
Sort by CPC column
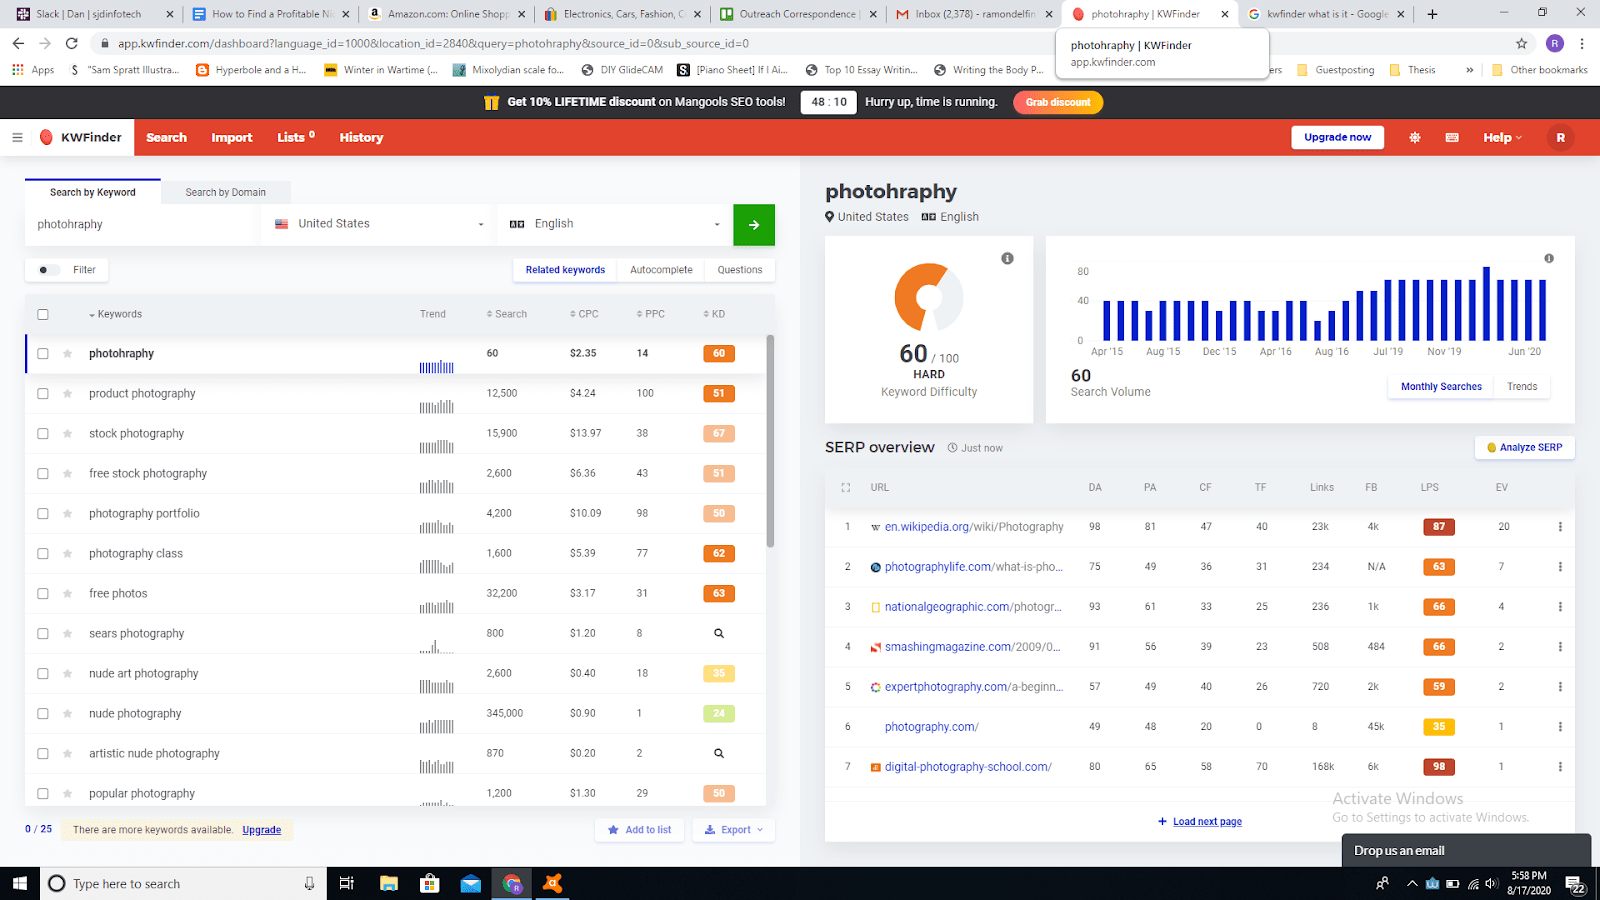(x=584, y=314)
